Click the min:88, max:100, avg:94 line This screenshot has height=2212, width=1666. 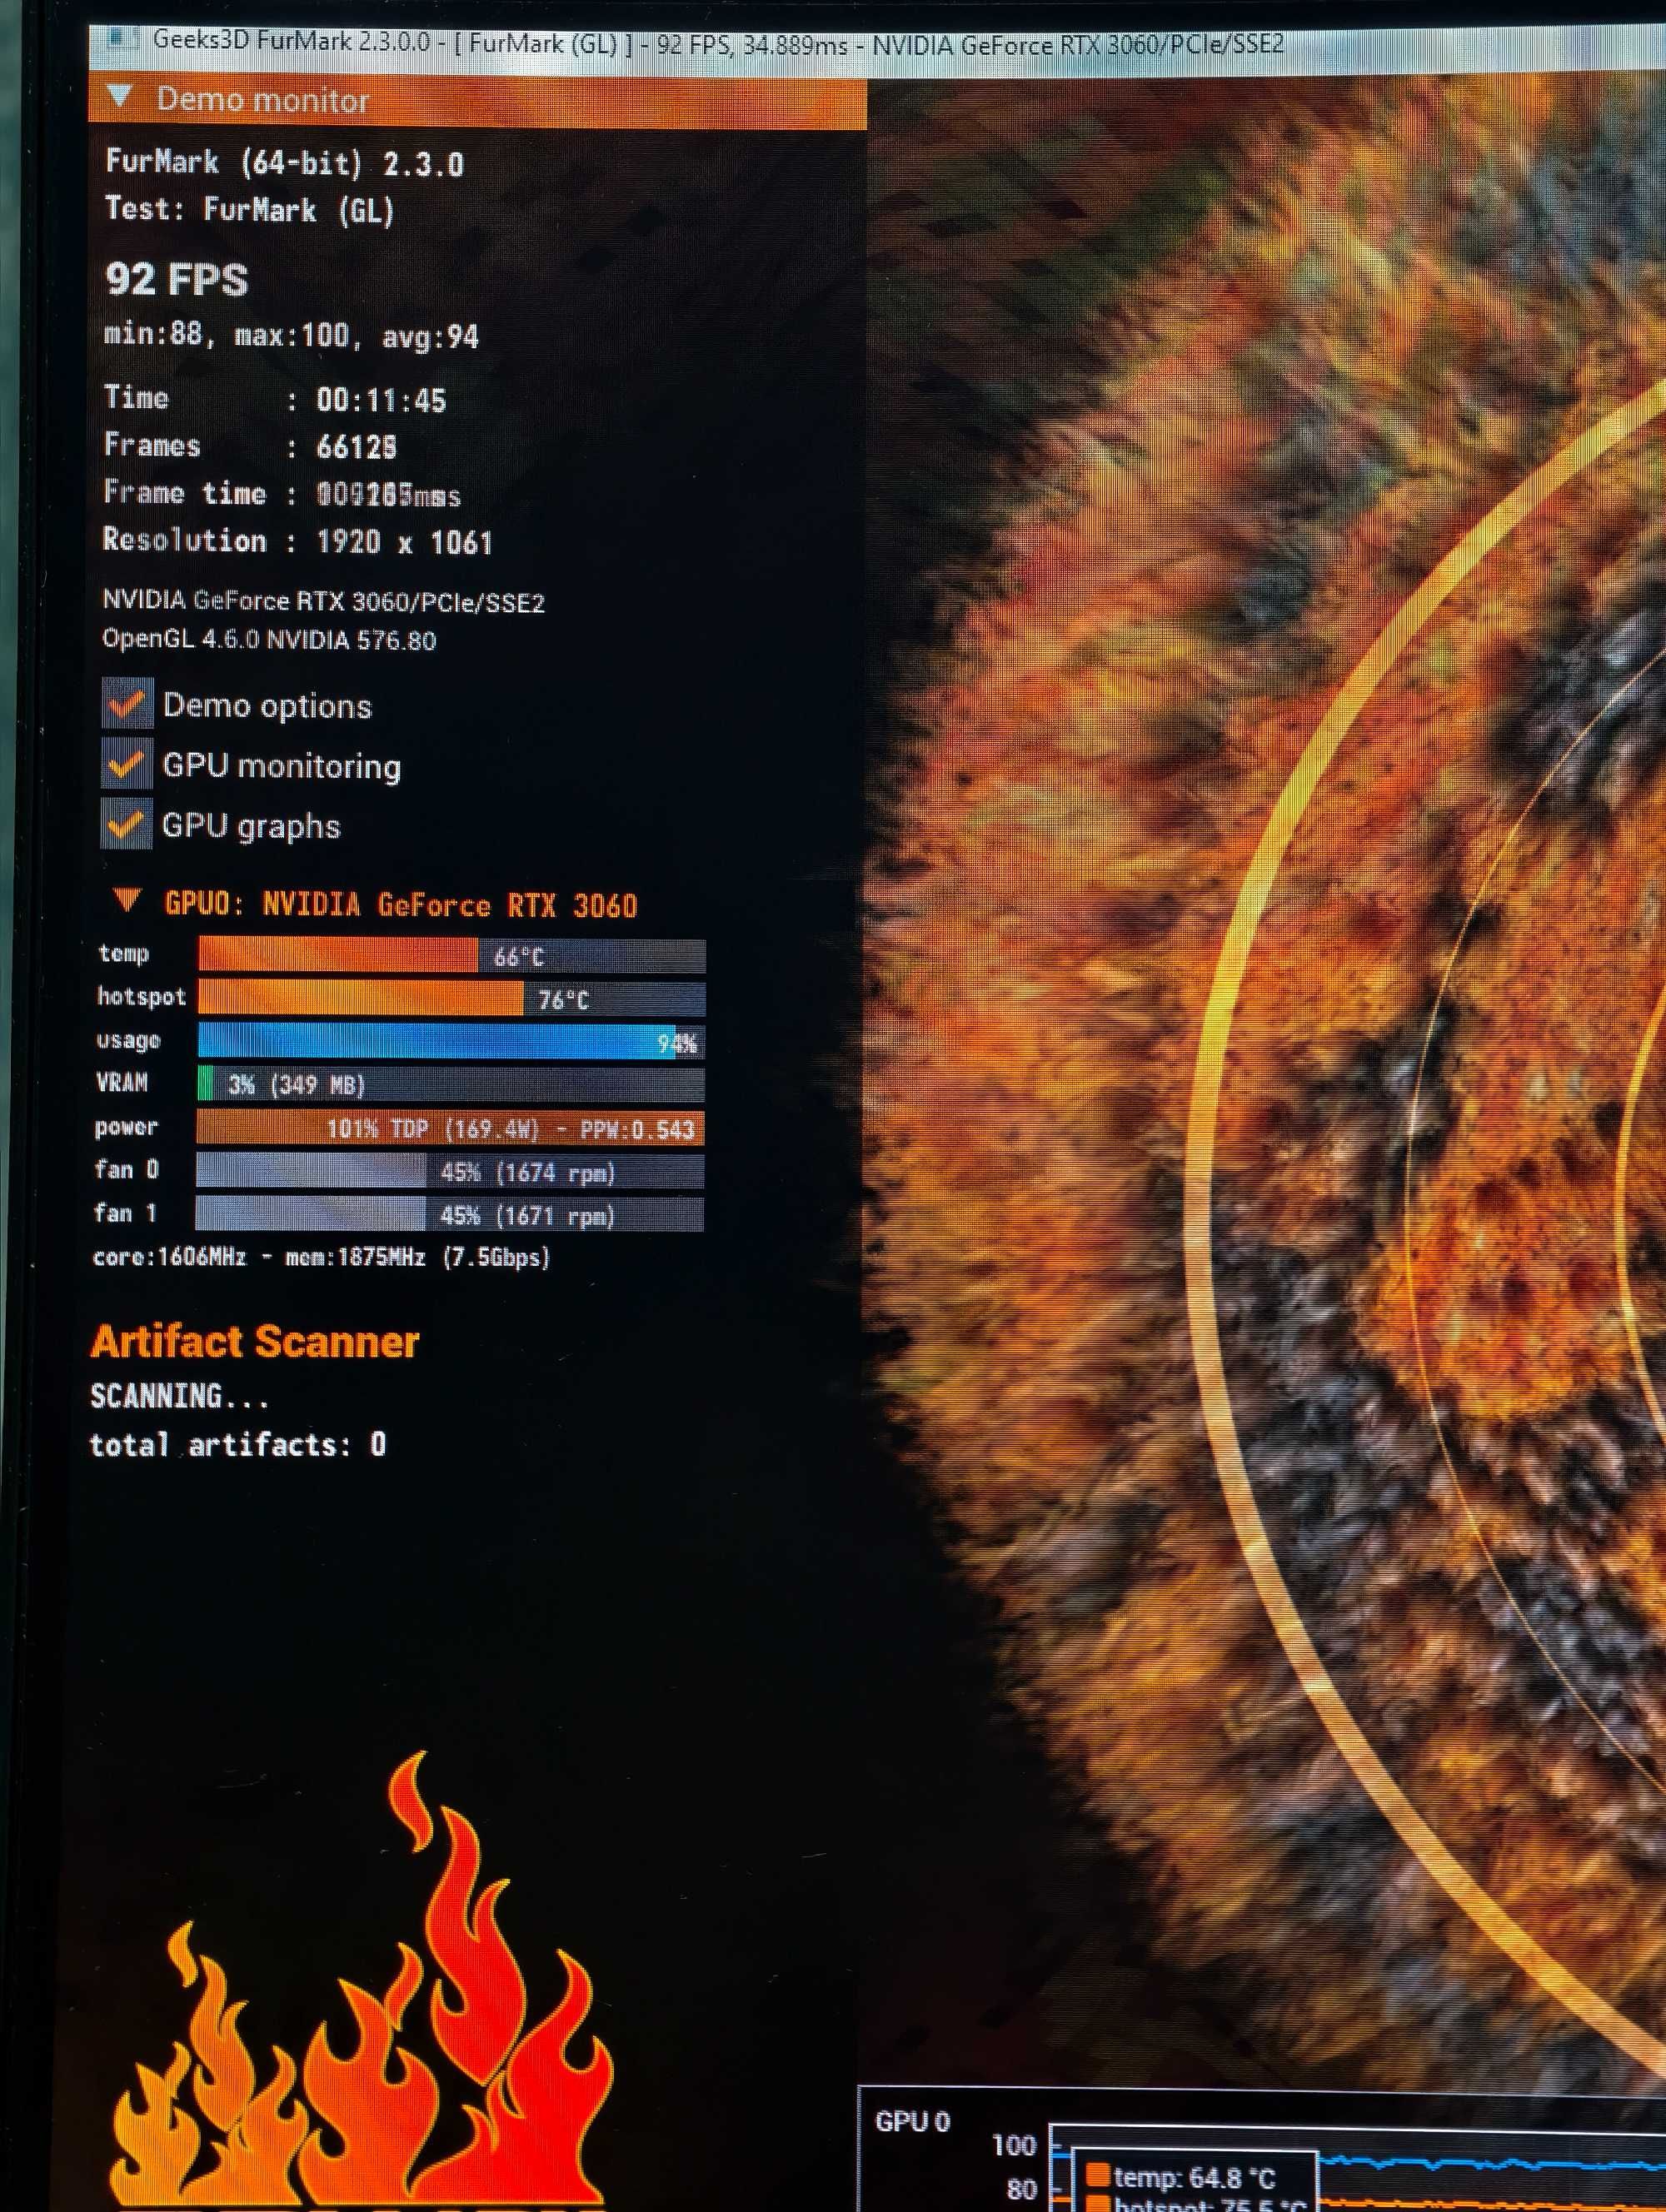291,335
